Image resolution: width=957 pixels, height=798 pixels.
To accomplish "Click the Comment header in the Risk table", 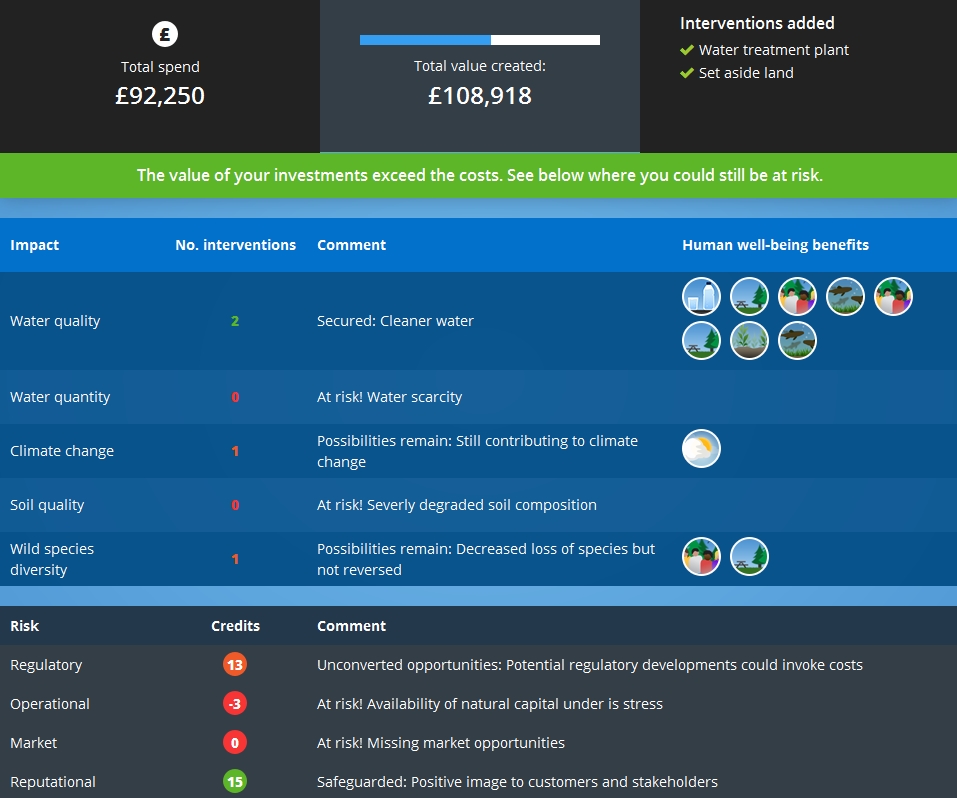I will [x=352, y=626].
